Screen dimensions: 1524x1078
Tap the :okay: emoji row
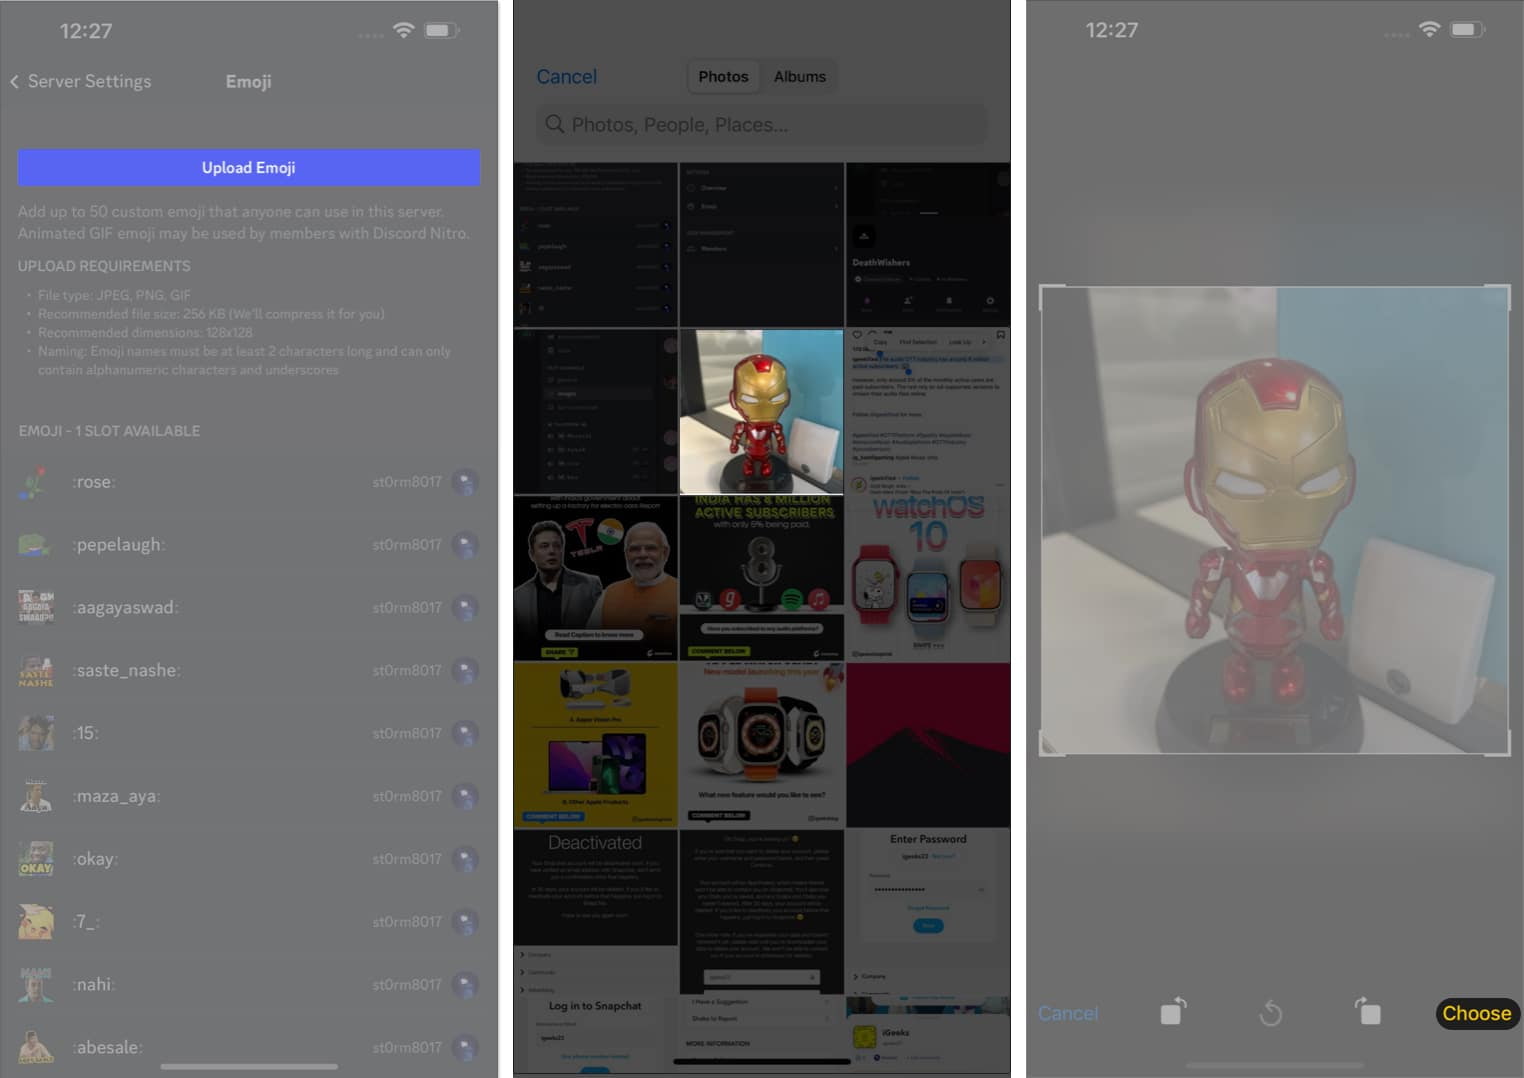tap(249, 859)
